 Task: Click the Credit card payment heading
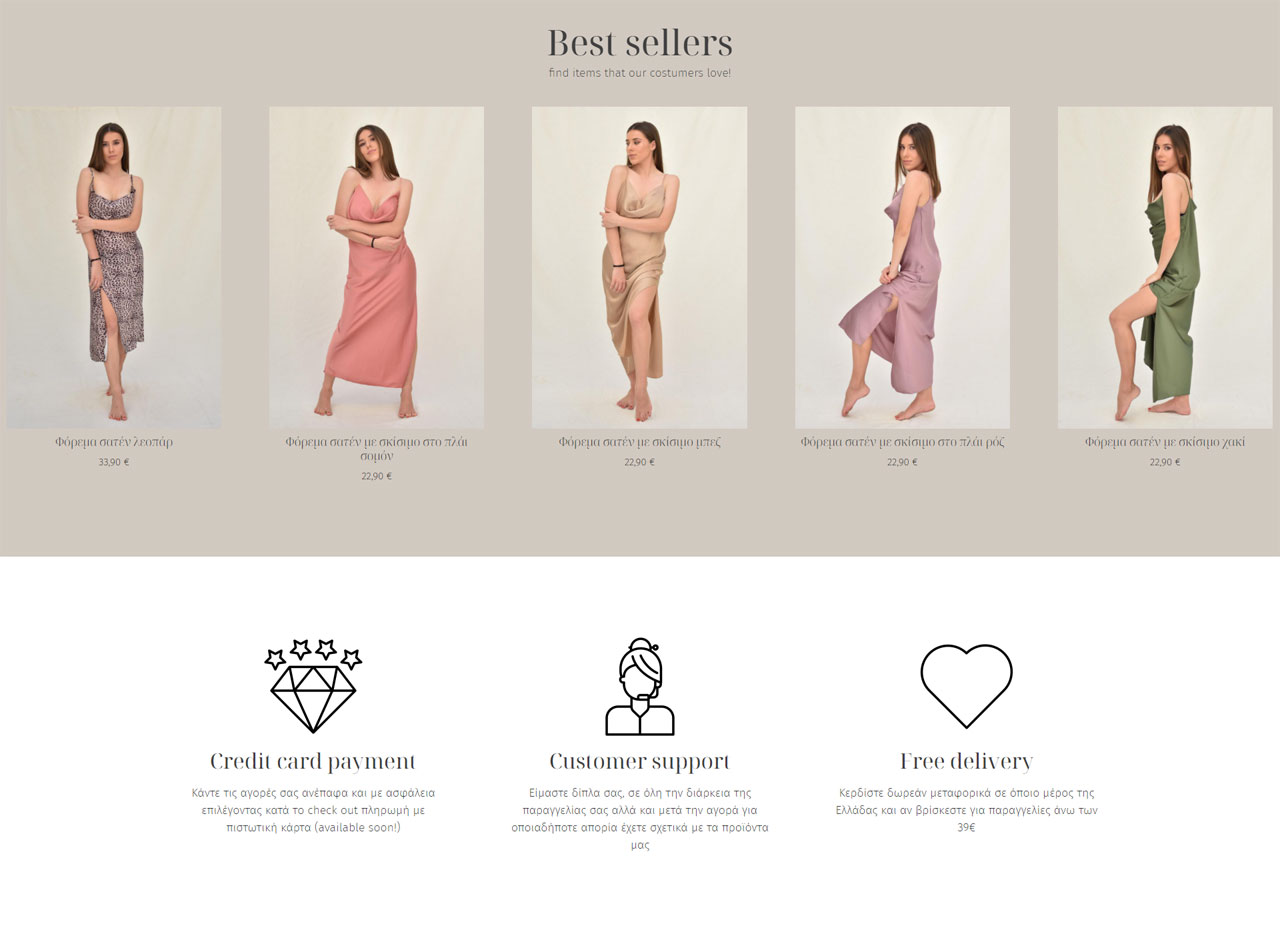(x=313, y=761)
